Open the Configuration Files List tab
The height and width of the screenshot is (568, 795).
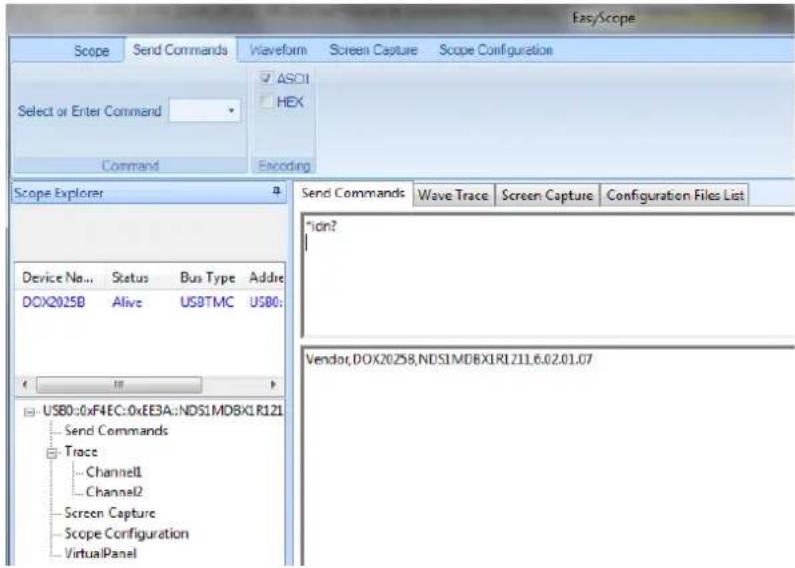(675, 195)
